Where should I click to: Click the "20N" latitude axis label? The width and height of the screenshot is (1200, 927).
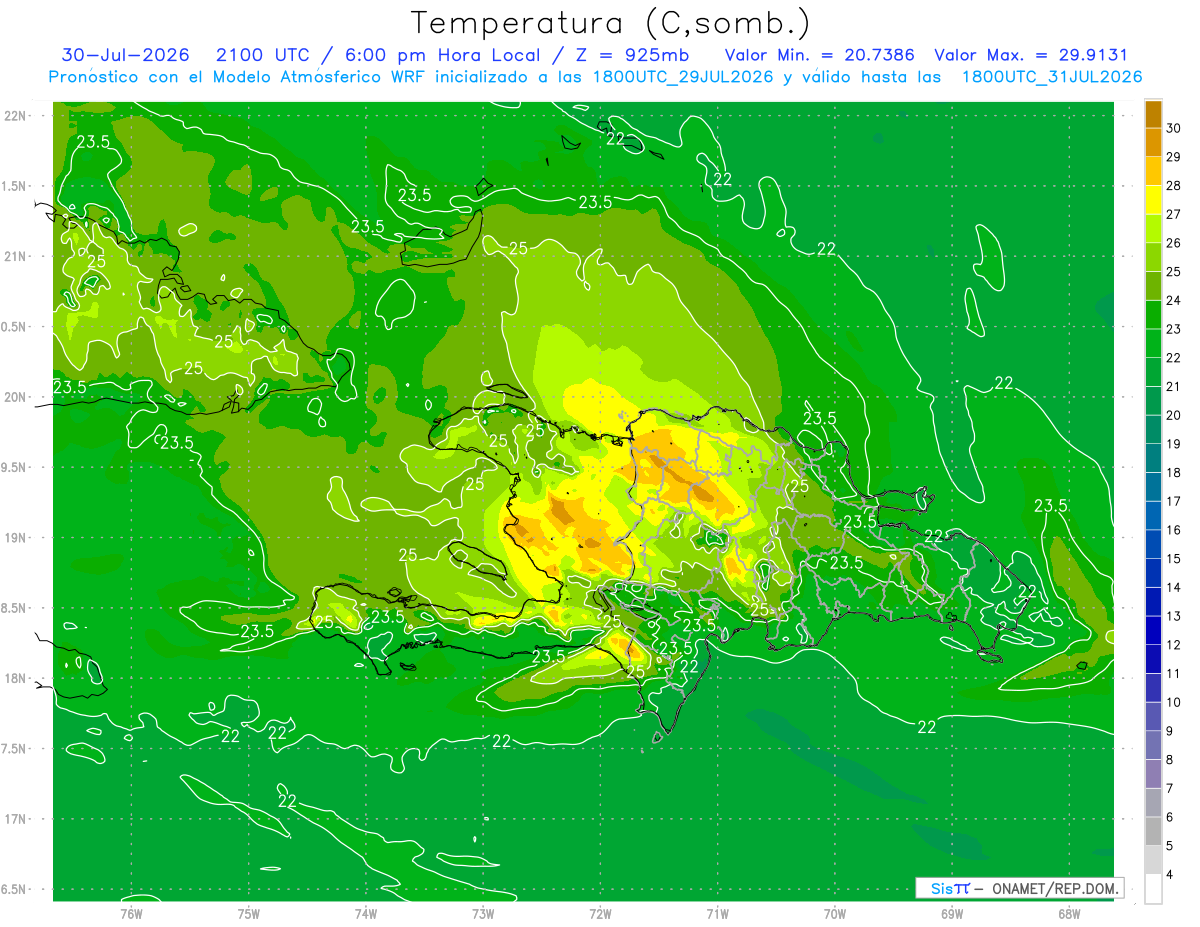pyautogui.click(x=17, y=397)
